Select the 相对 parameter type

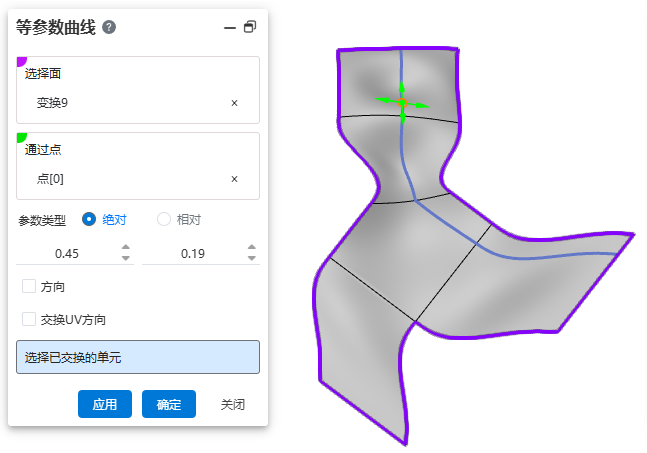point(164,219)
